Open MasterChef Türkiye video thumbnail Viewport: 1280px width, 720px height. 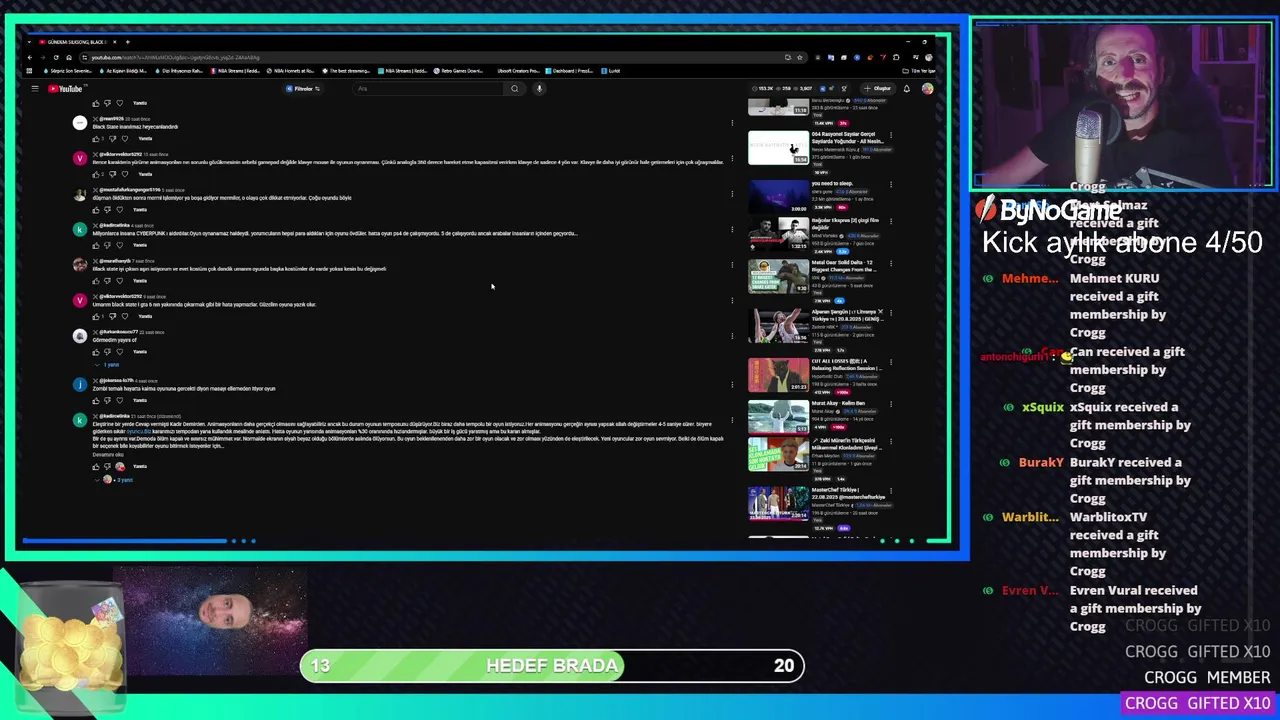[778, 503]
